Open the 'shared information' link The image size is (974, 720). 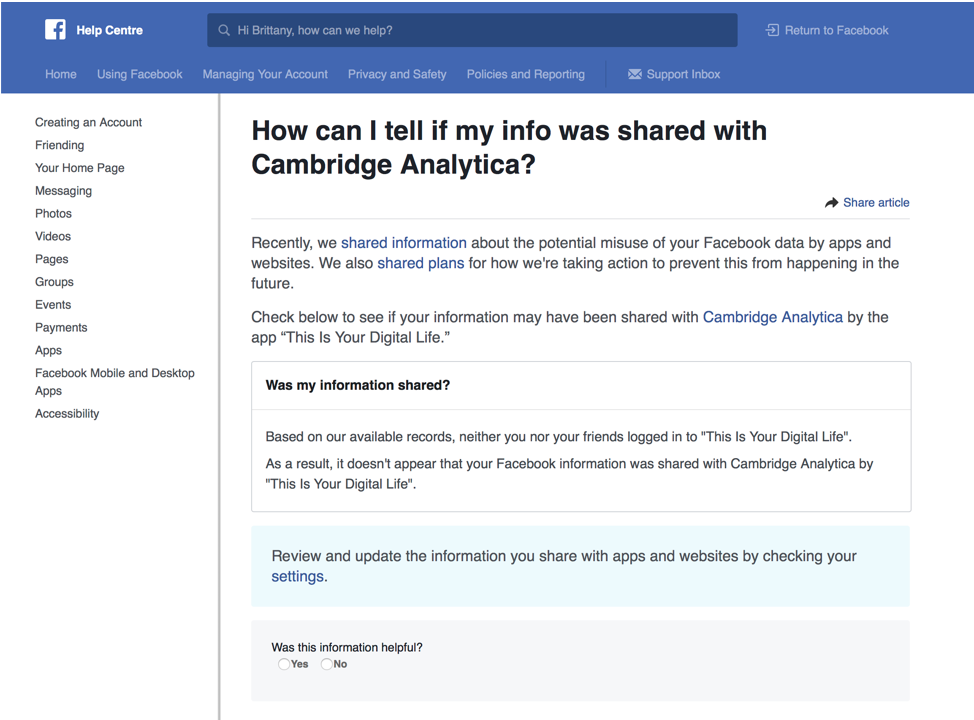point(404,243)
